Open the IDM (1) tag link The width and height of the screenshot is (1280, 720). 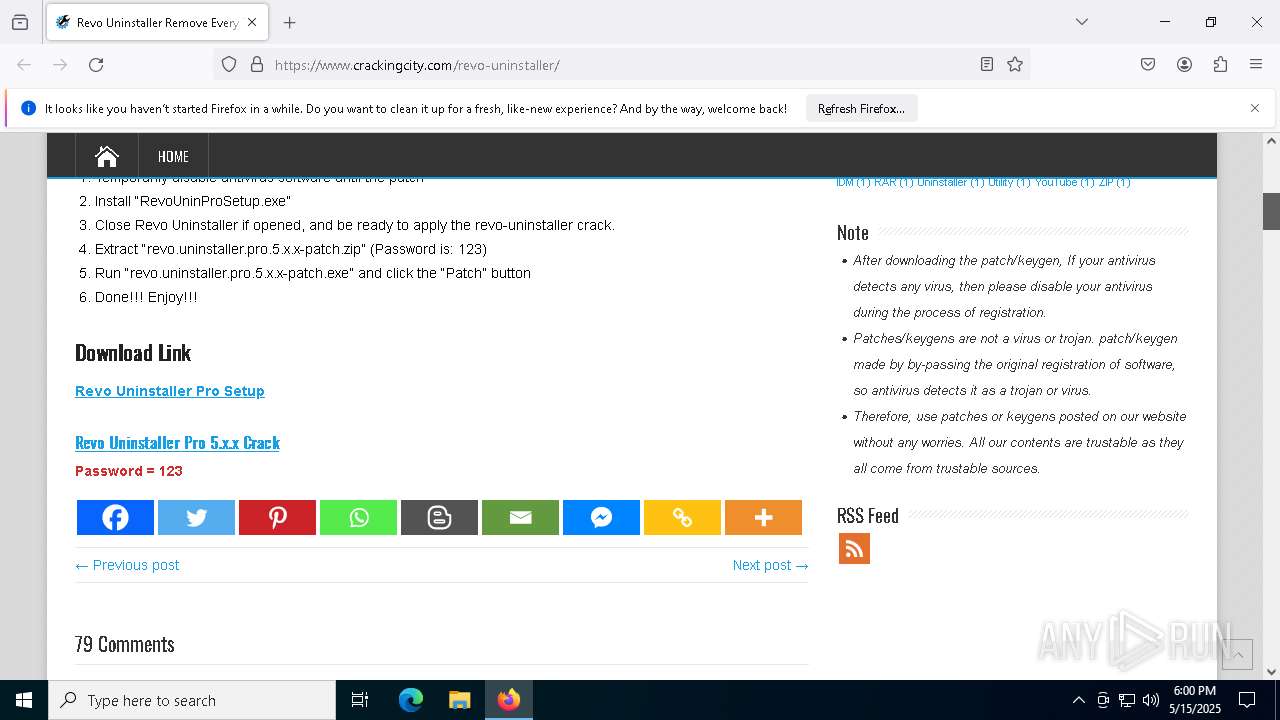[853, 182]
